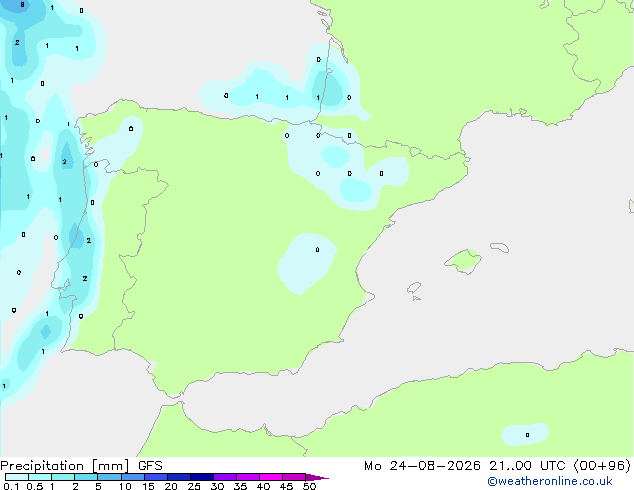Click the light rain patch in central-eastern Spain
The image size is (634, 490).
307,263
